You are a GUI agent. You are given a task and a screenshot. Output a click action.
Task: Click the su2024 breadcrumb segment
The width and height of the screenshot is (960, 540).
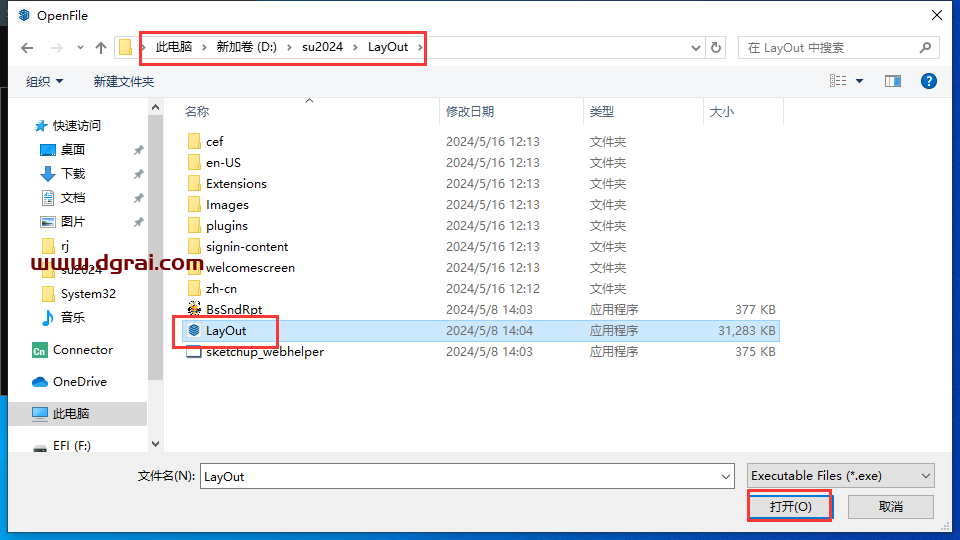tap(322, 47)
